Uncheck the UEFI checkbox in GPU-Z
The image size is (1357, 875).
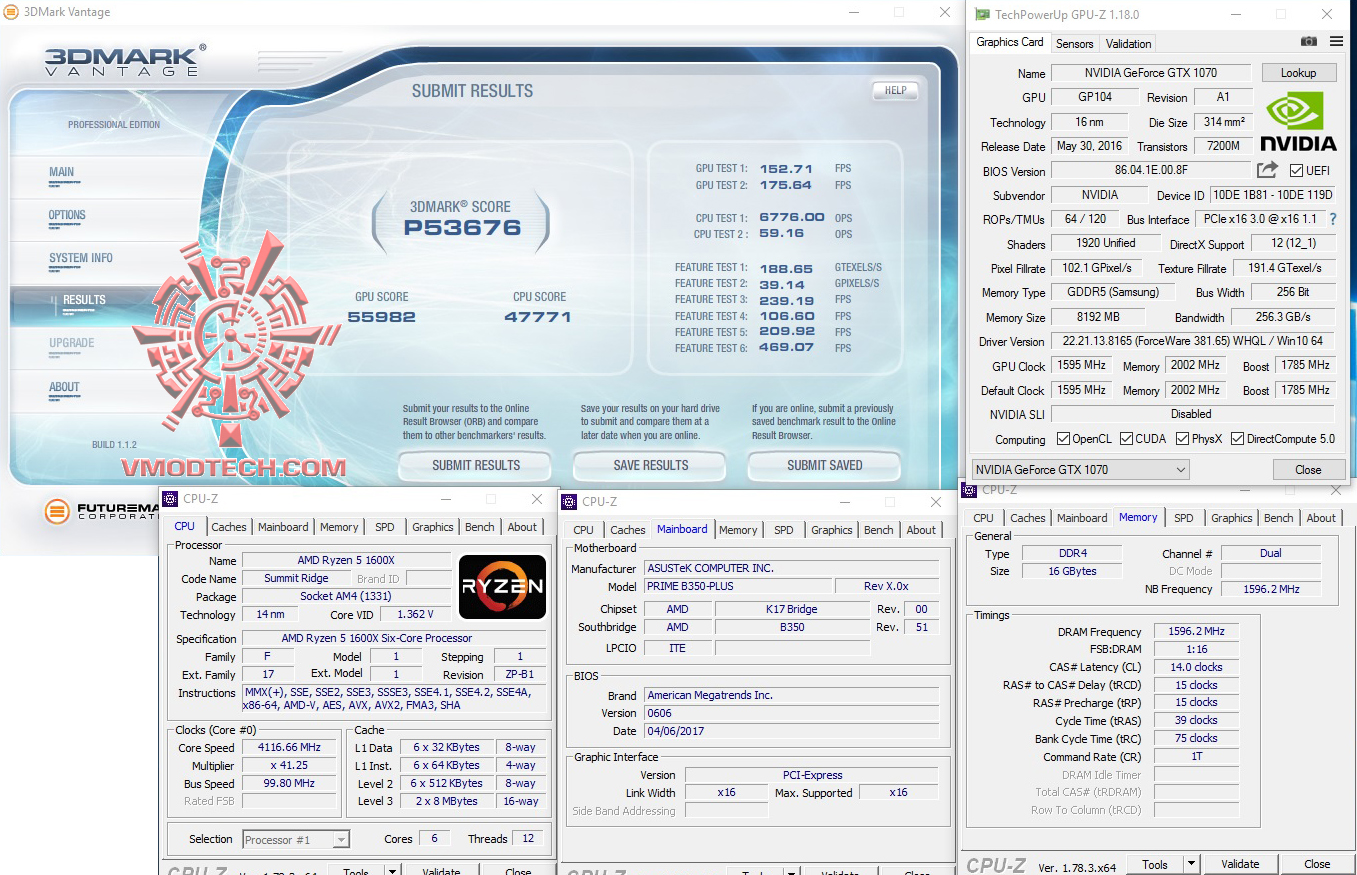tap(1294, 170)
